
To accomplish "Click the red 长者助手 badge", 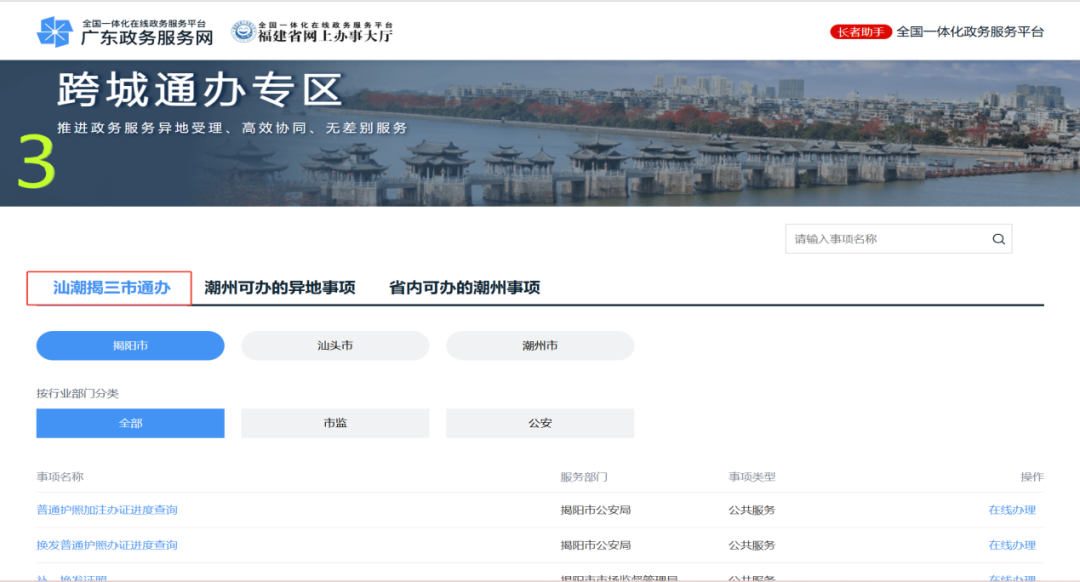I will pyautogui.click(x=860, y=32).
